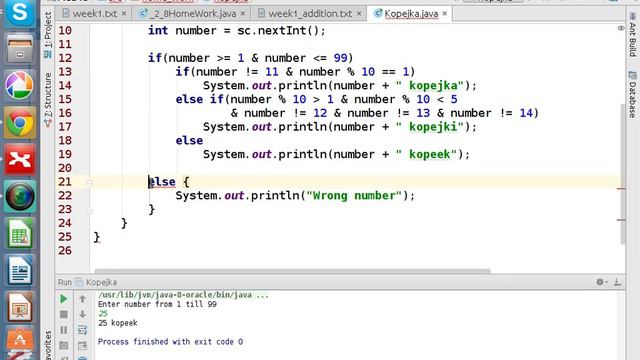The width and height of the screenshot is (640, 360).
Task: Place cursor on line number 12 gutter
Action: pos(65,58)
